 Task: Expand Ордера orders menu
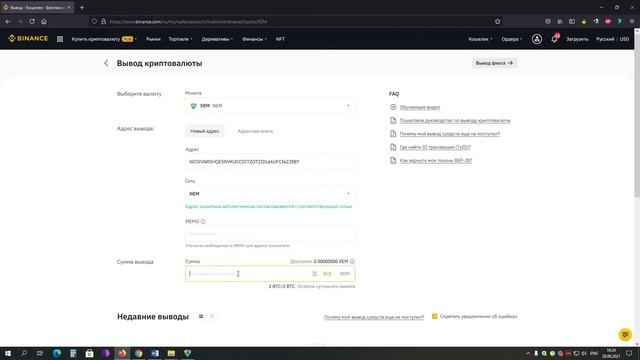point(511,39)
